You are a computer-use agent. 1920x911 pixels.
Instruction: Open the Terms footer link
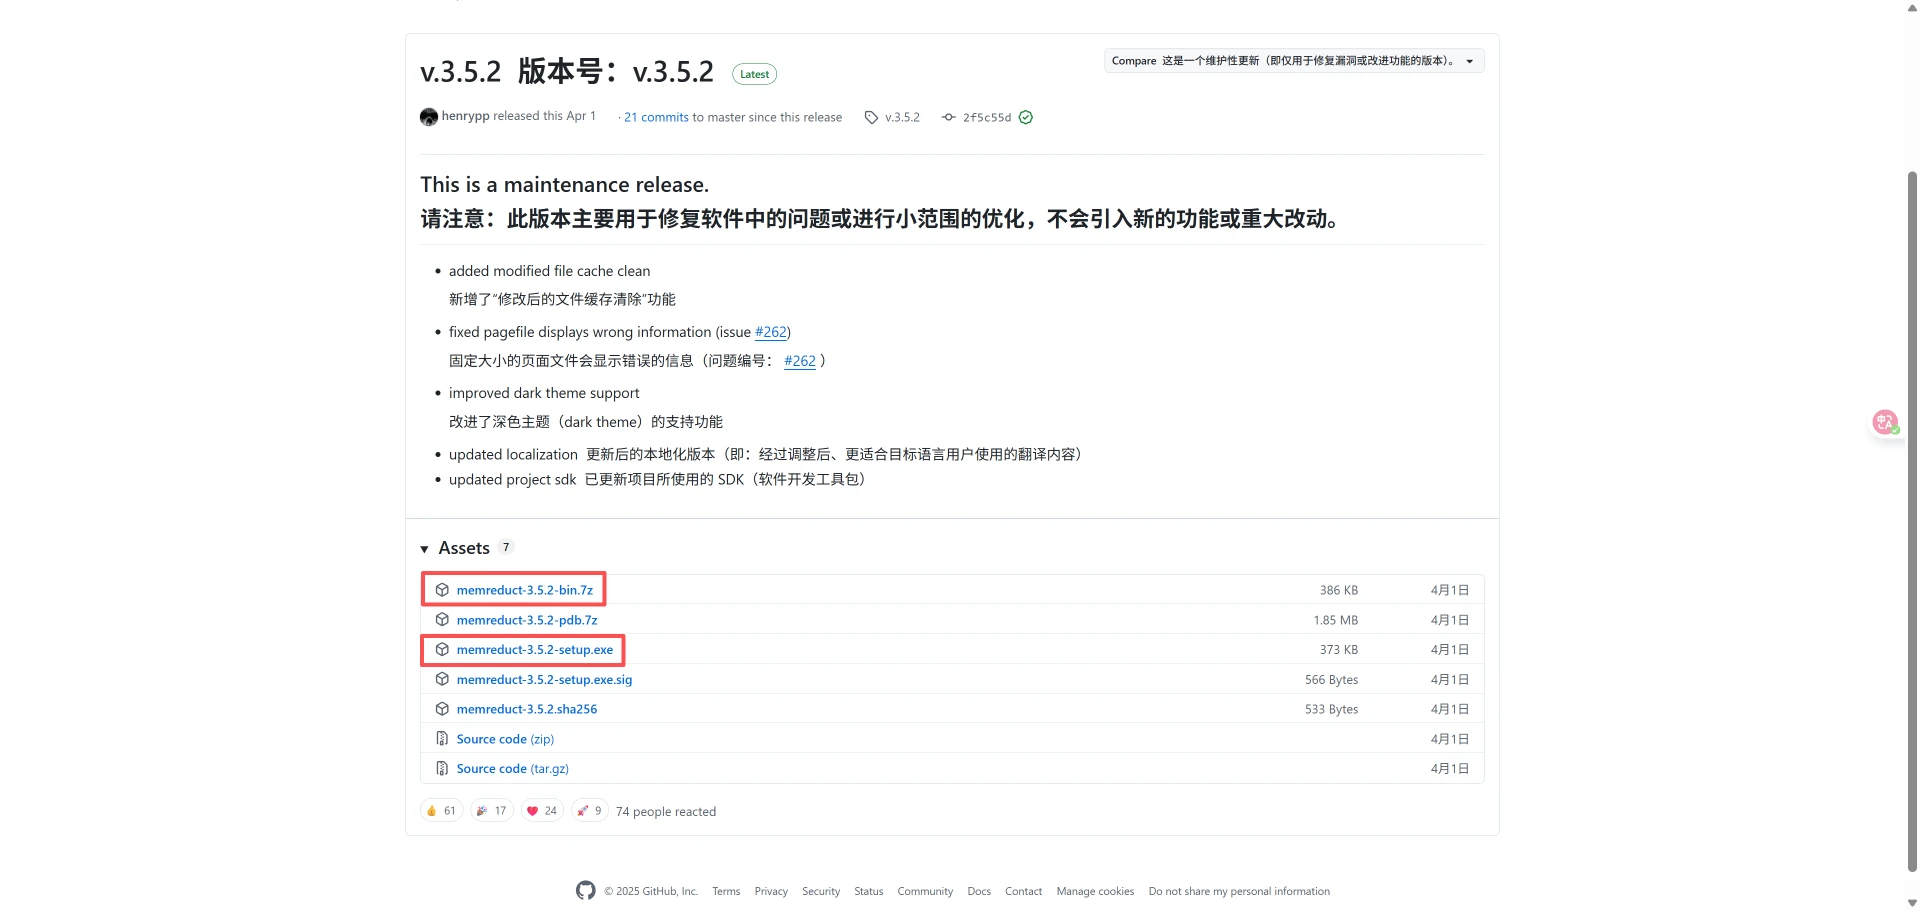coord(726,891)
